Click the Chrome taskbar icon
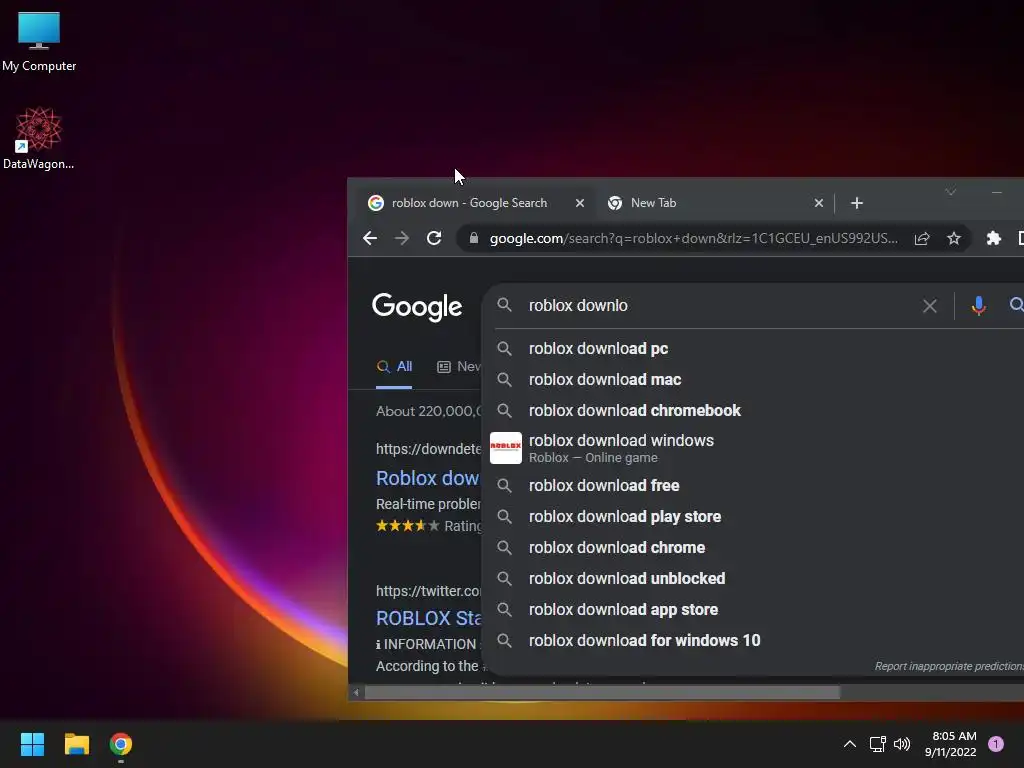This screenshot has width=1024, height=768. click(121, 744)
